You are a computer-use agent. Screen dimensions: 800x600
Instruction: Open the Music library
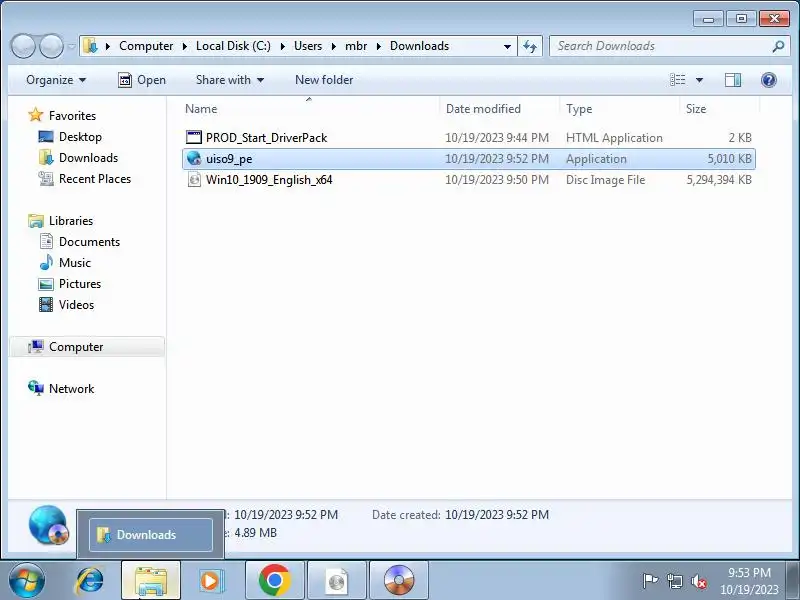point(74,263)
